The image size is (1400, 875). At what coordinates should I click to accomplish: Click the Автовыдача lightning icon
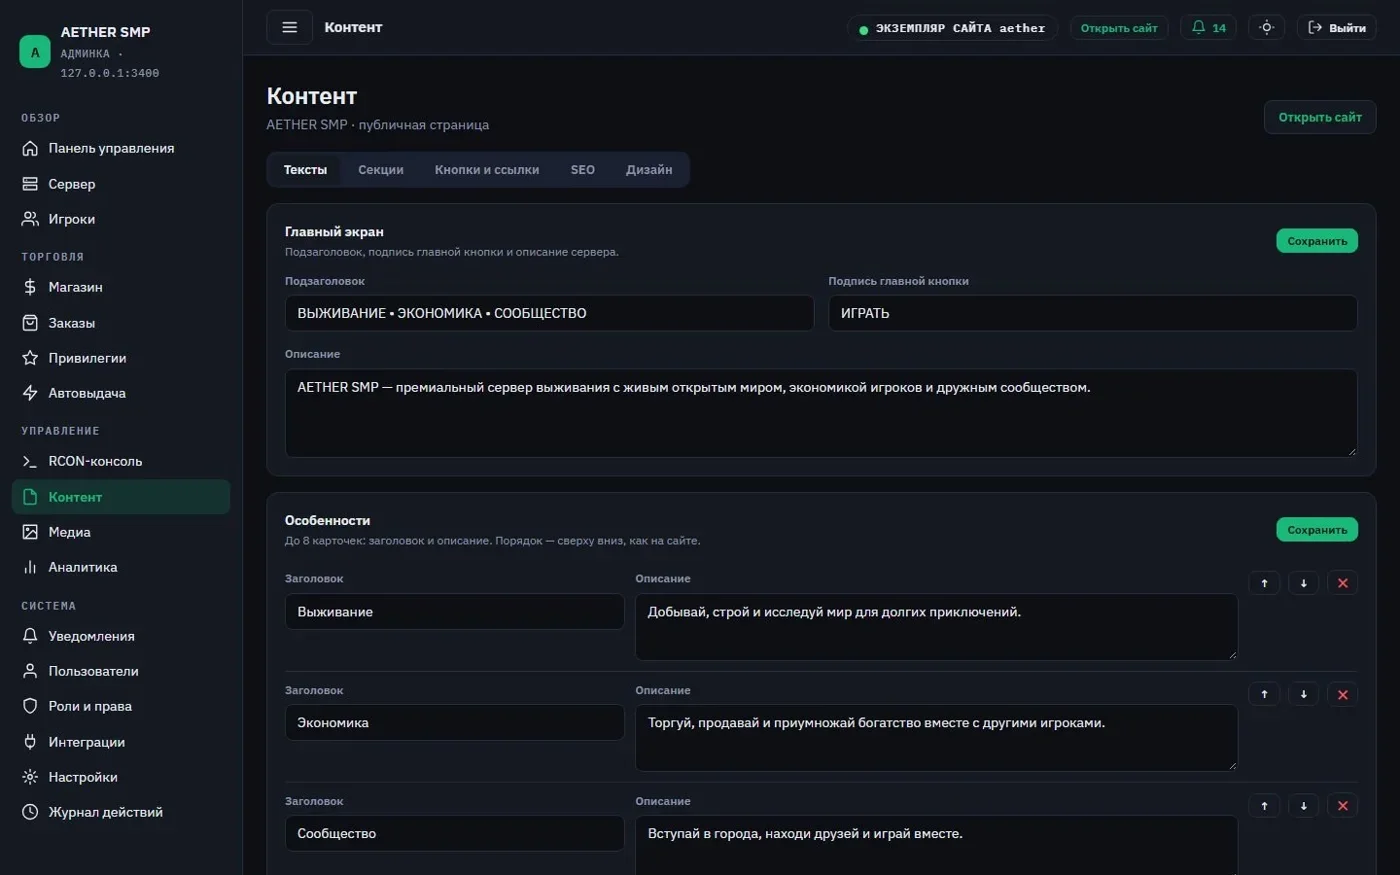[x=30, y=393]
